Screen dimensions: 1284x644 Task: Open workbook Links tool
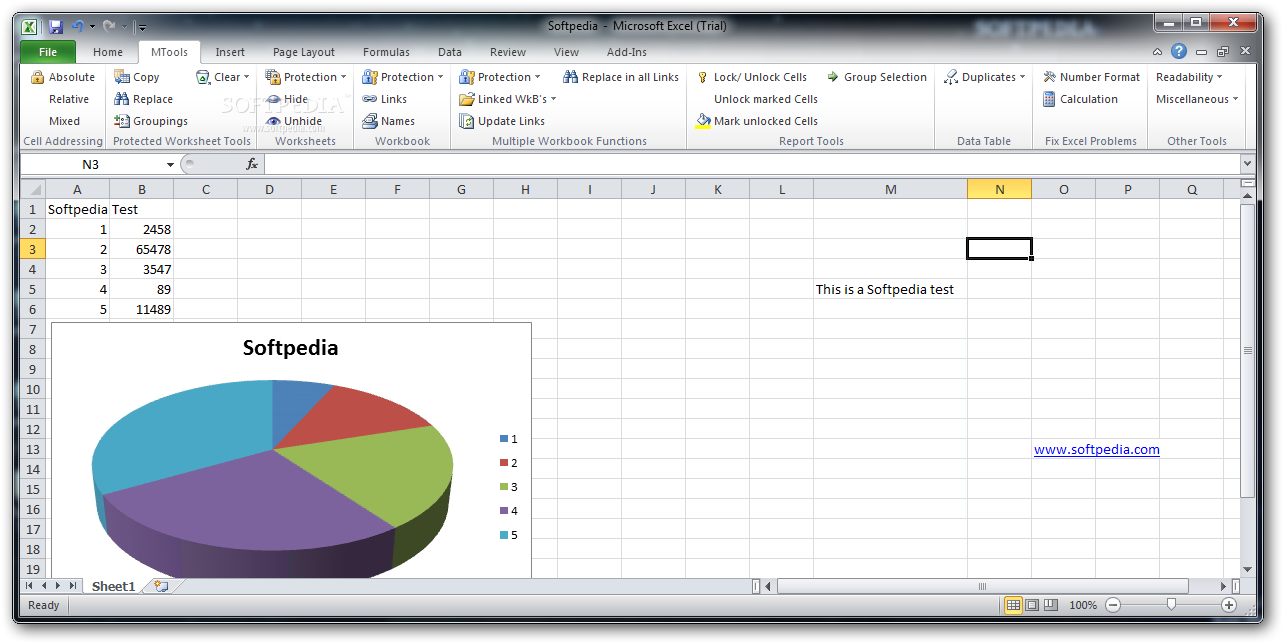(385, 99)
